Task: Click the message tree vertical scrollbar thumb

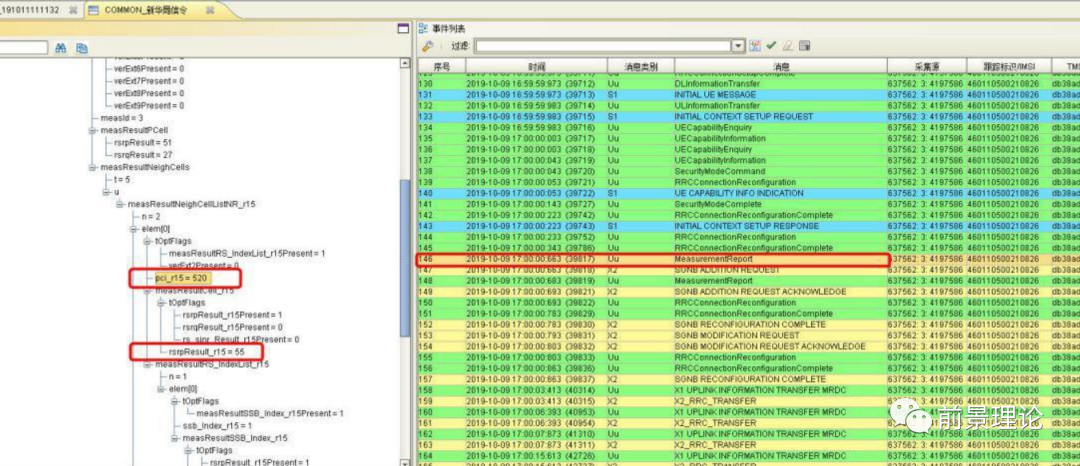Action: click(x=405, y=258)
